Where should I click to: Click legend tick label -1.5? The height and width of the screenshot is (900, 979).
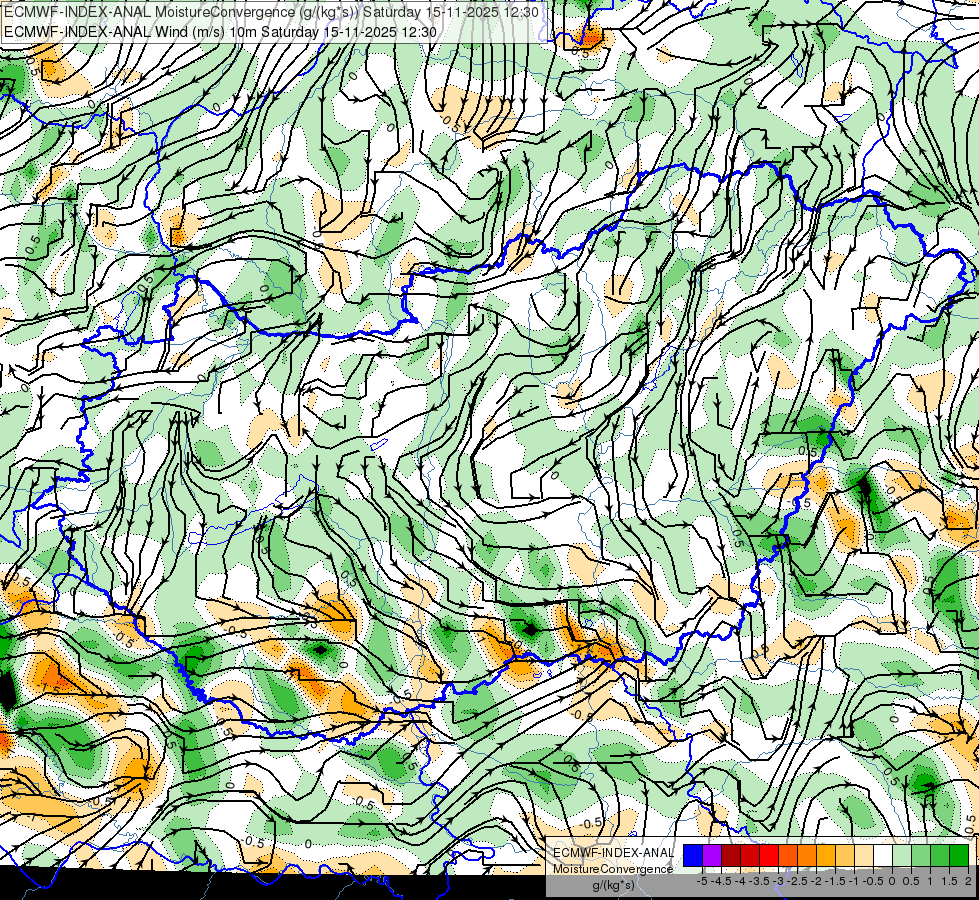click(x=835, y=881)
